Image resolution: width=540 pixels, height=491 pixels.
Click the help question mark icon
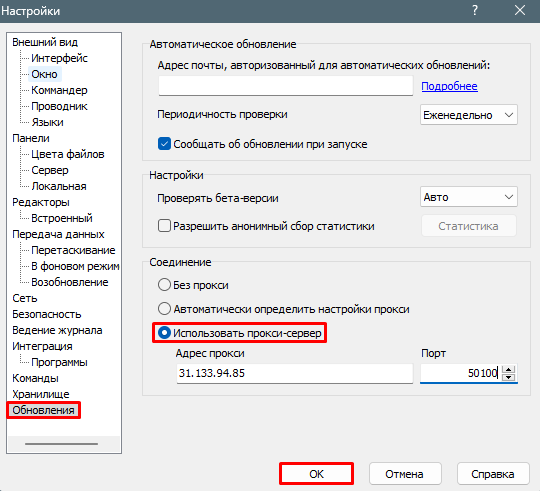click(x=475, y=10)
